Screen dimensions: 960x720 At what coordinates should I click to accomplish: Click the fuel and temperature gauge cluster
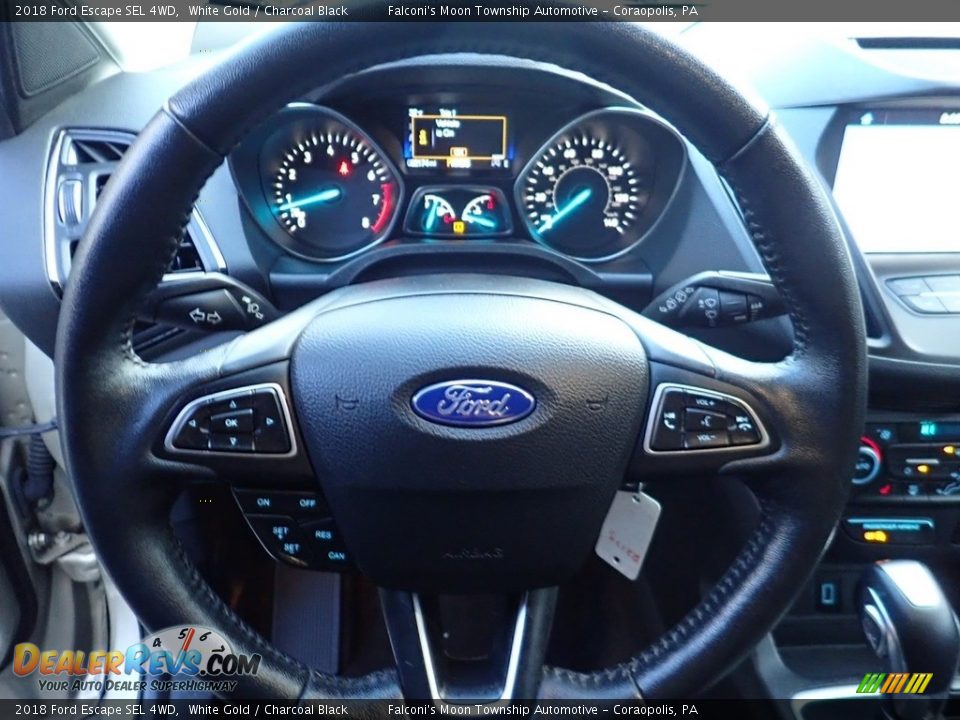coord(459,212)
